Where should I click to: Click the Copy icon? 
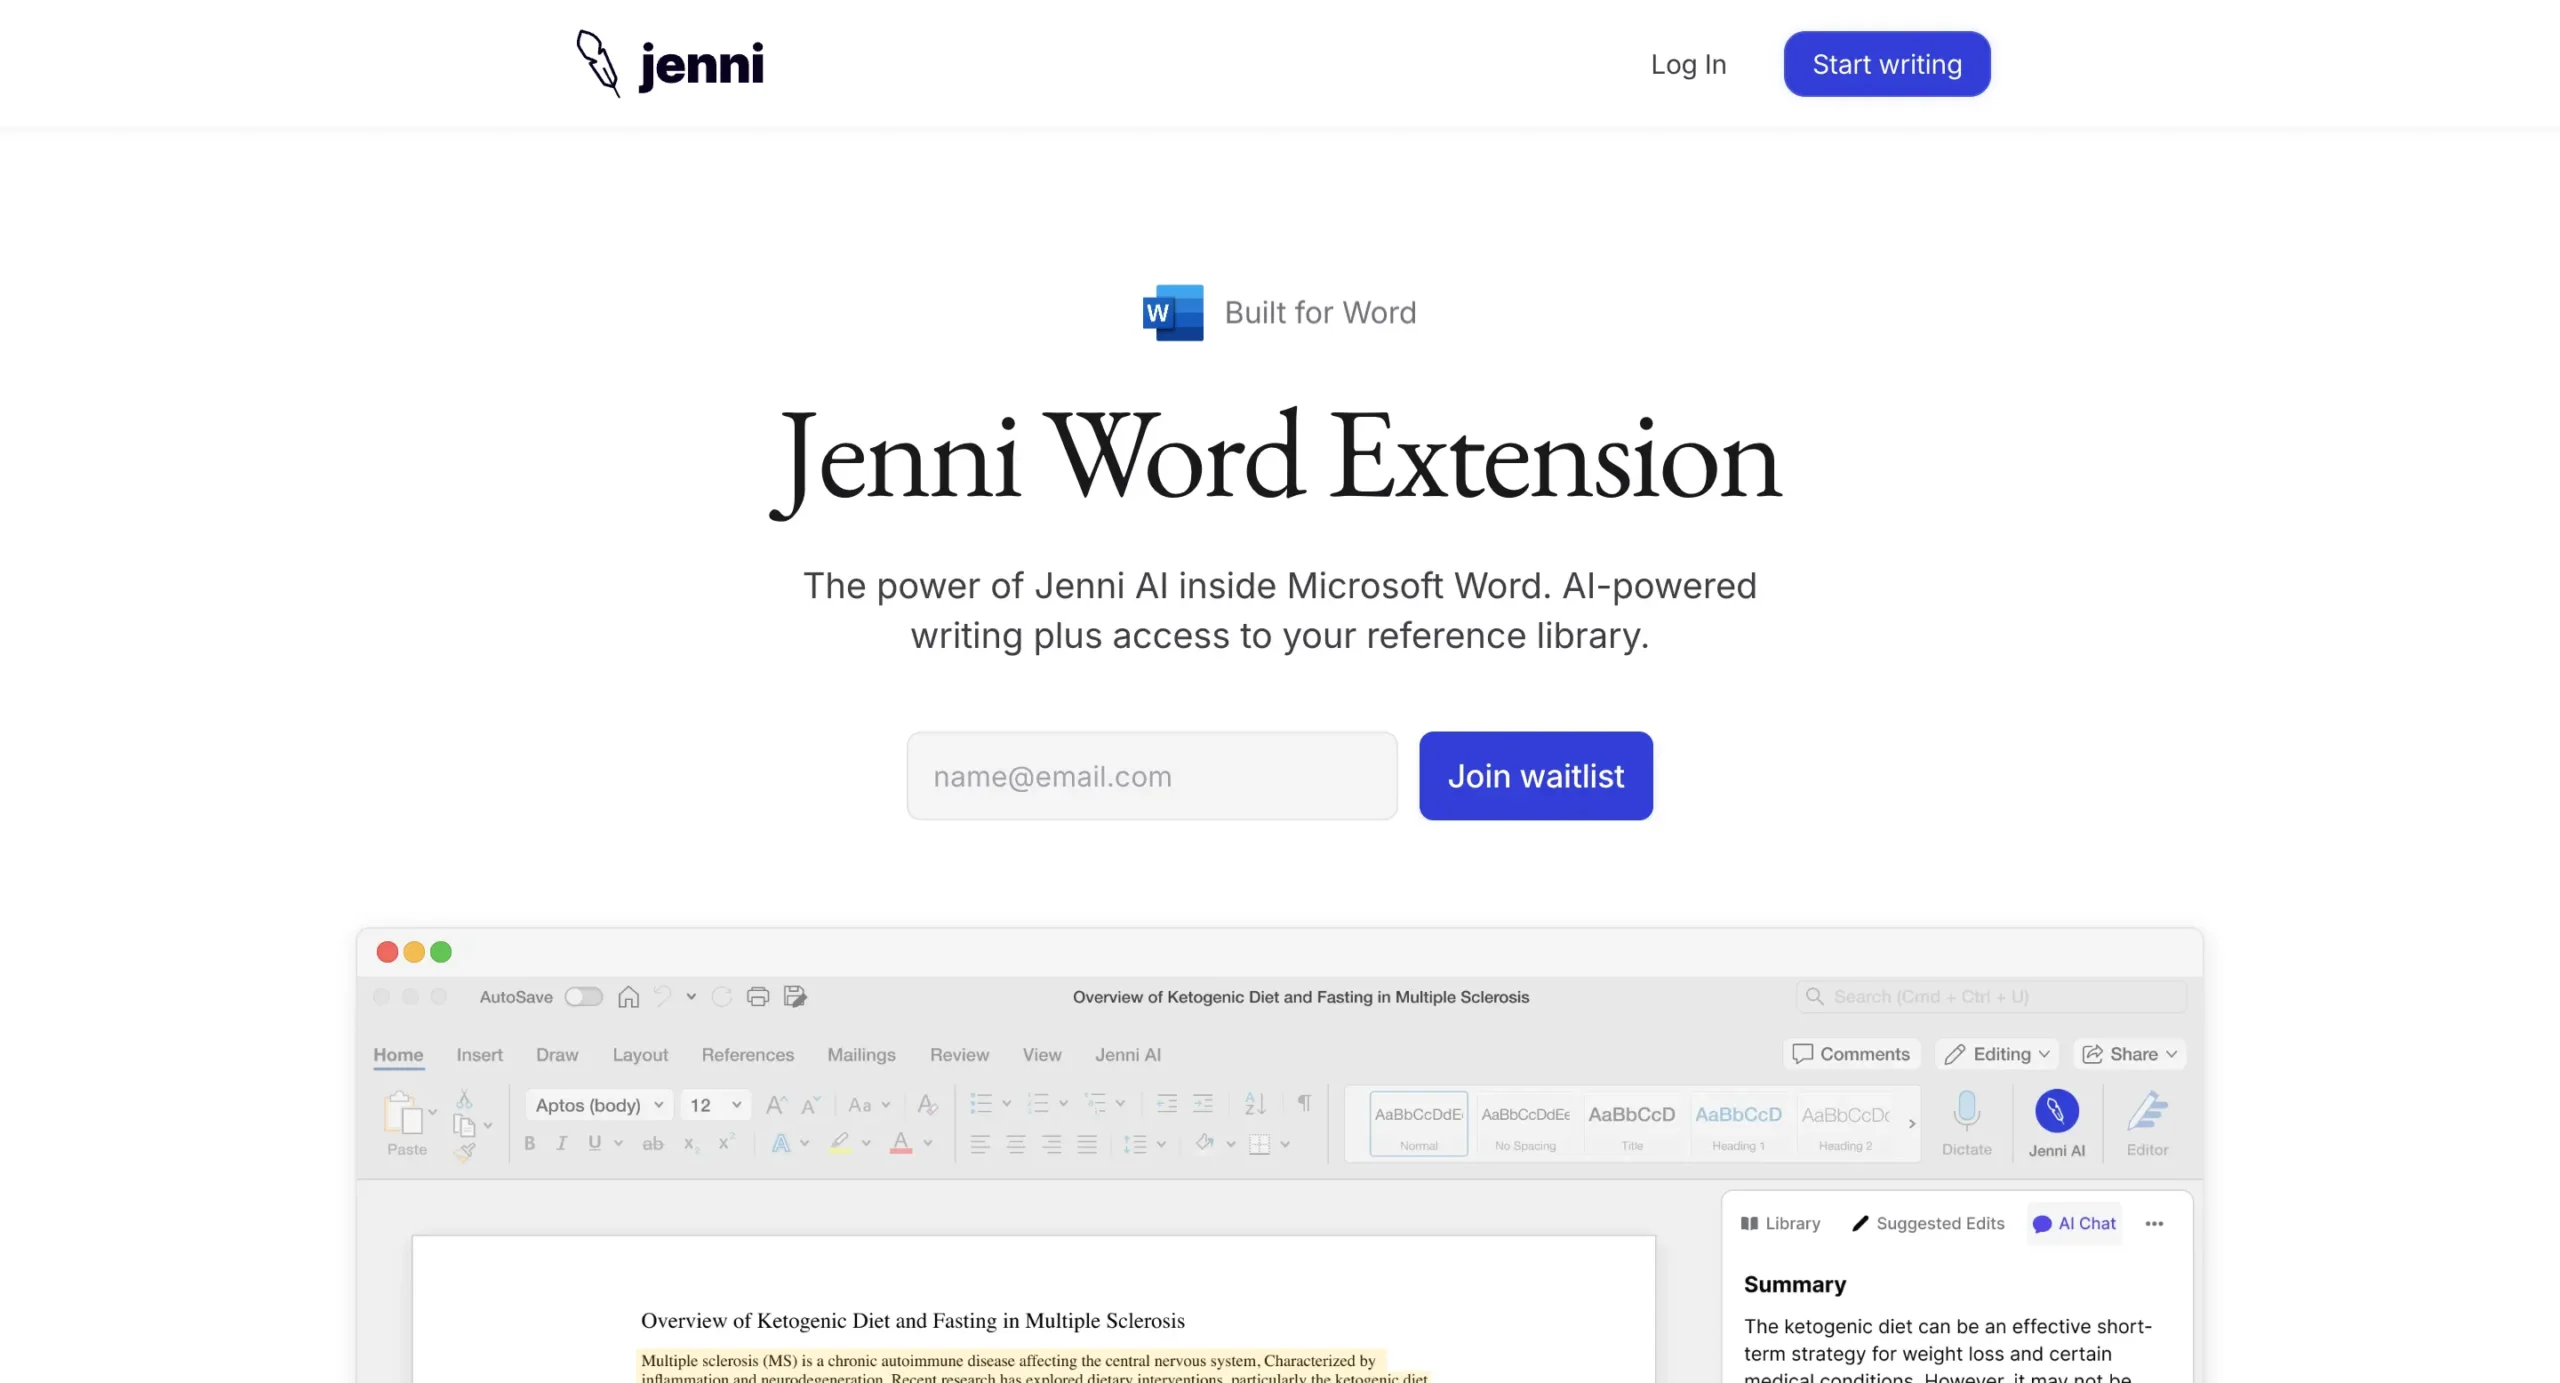point(464,1125)
